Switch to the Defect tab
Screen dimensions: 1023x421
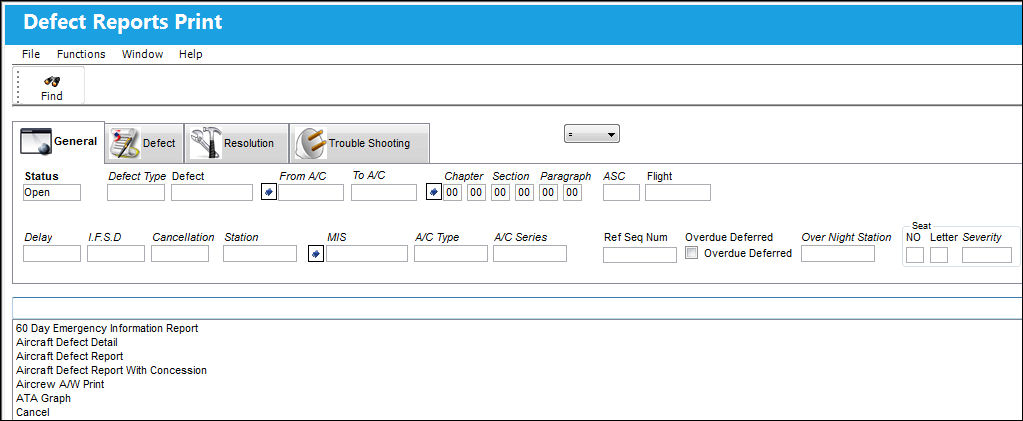click(x=145, y=143)
